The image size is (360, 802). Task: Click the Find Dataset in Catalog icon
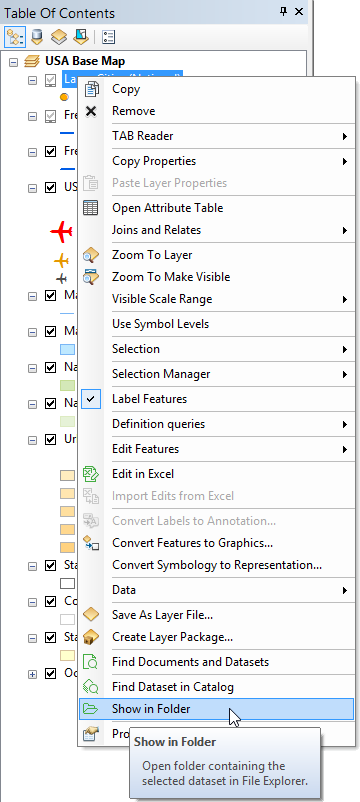coord(91,687)
